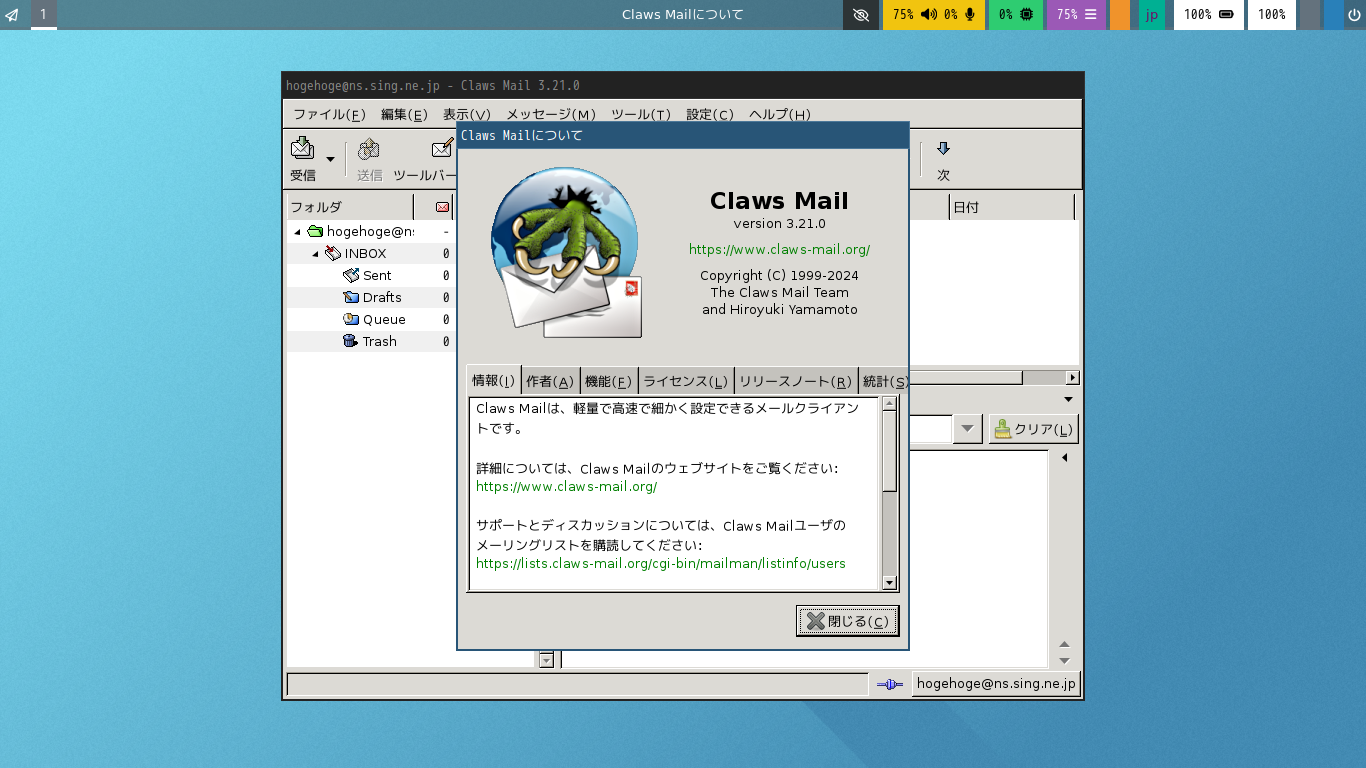The width and height of the screenshot is (1366, 768).
Task: Open the 表示(V) menu
Action: pos(467,114)
